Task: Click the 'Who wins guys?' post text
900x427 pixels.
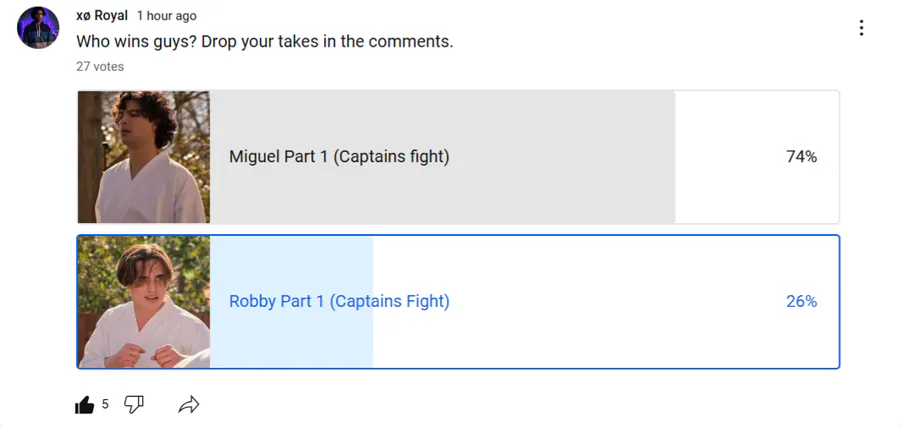Action: tap(265, 42)
